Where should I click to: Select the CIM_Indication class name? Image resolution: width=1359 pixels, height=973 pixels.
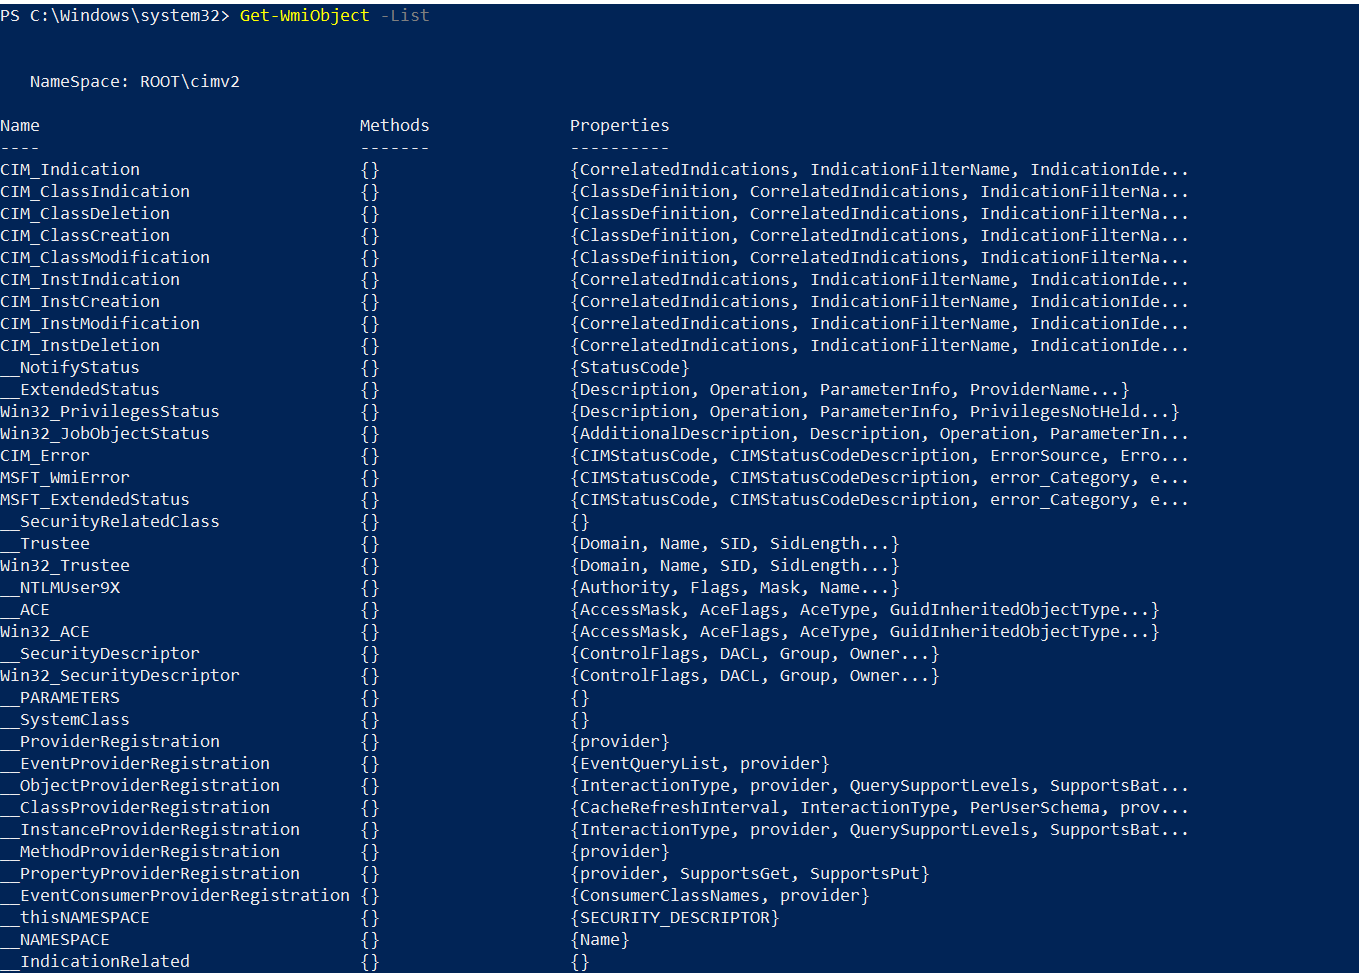pyautogui.click(x=69, y=169)
